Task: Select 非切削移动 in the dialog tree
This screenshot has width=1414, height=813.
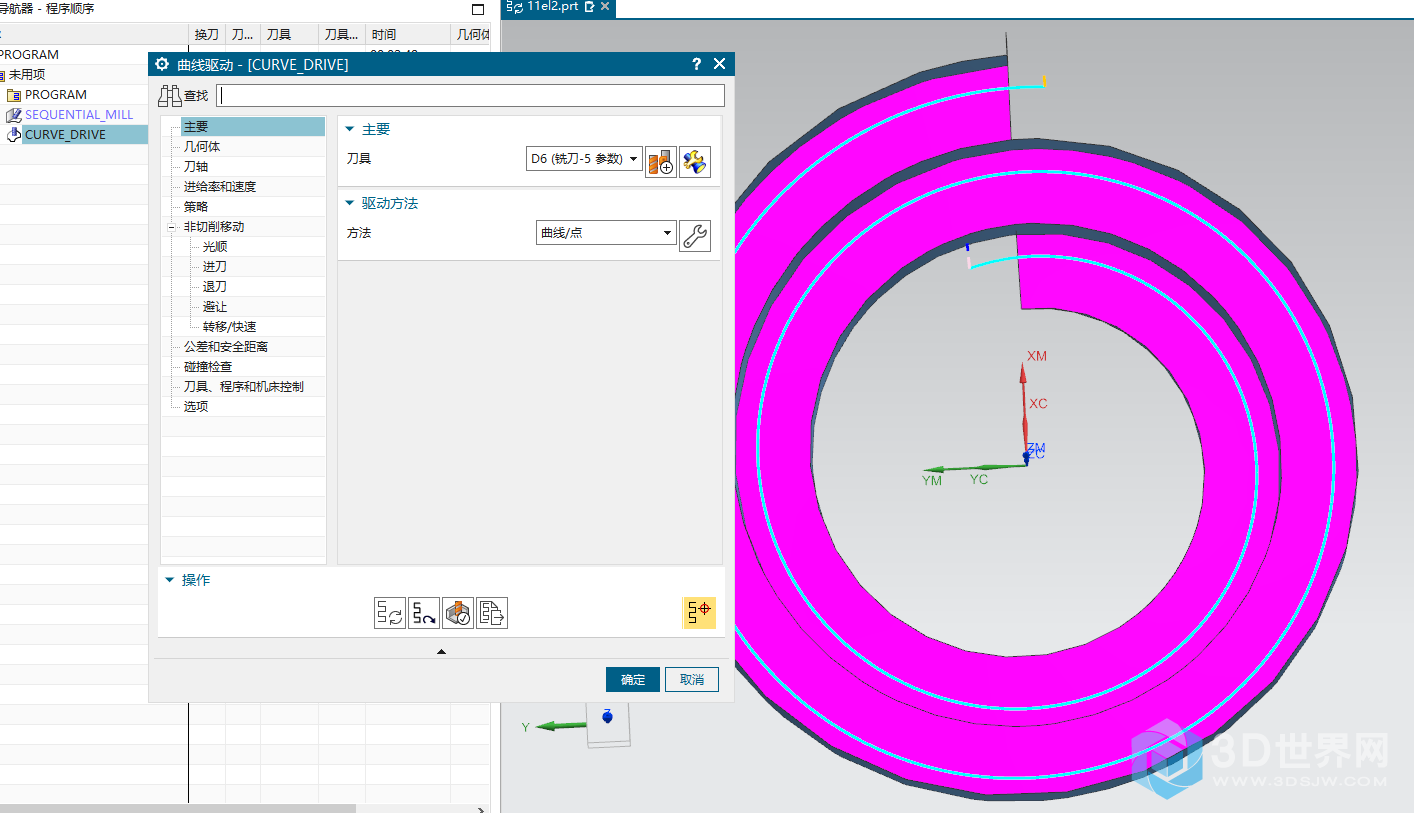Action: point(214,227)
